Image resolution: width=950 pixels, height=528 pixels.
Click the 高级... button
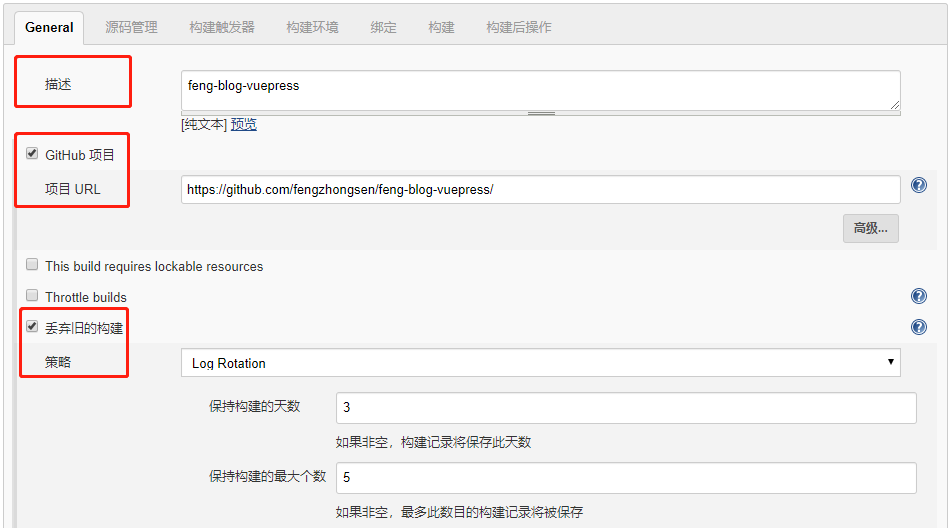click(x=870, y=228)
